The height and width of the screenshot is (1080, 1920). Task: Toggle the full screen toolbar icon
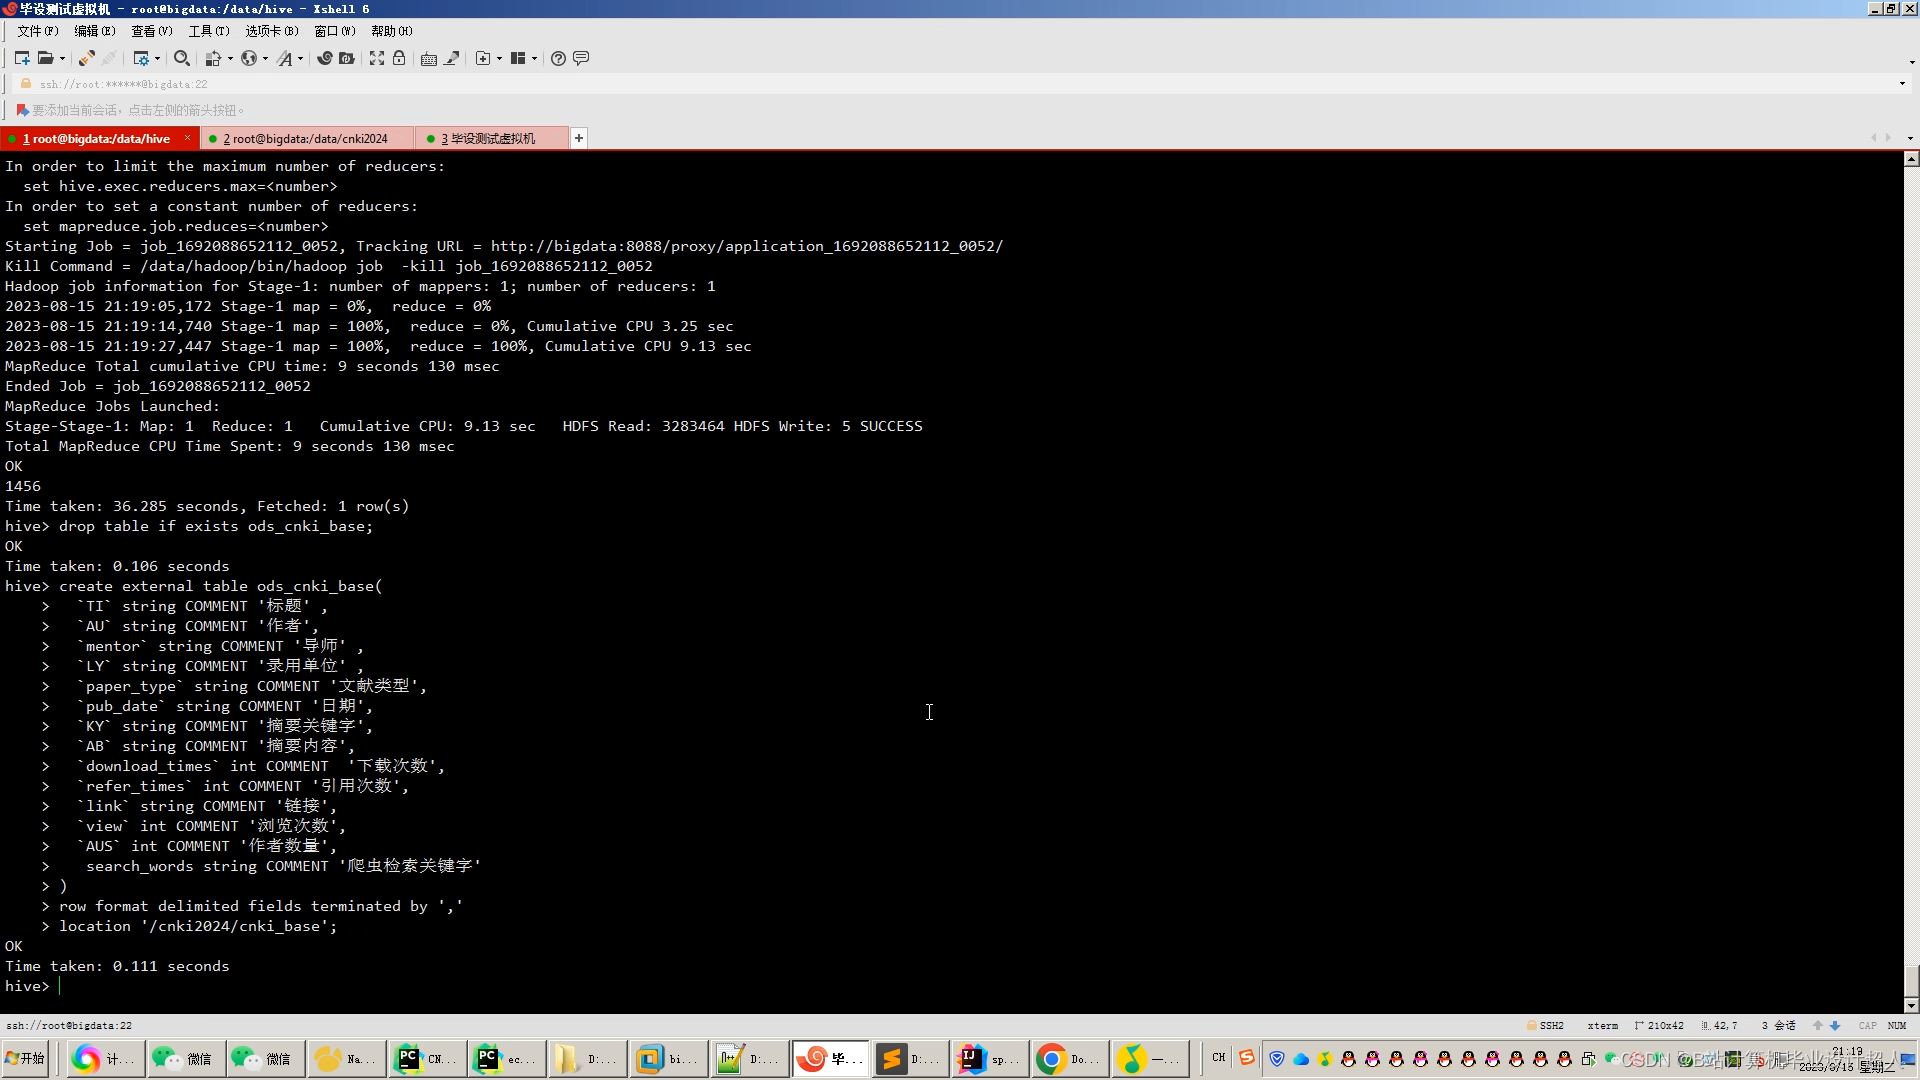(377, 58)
